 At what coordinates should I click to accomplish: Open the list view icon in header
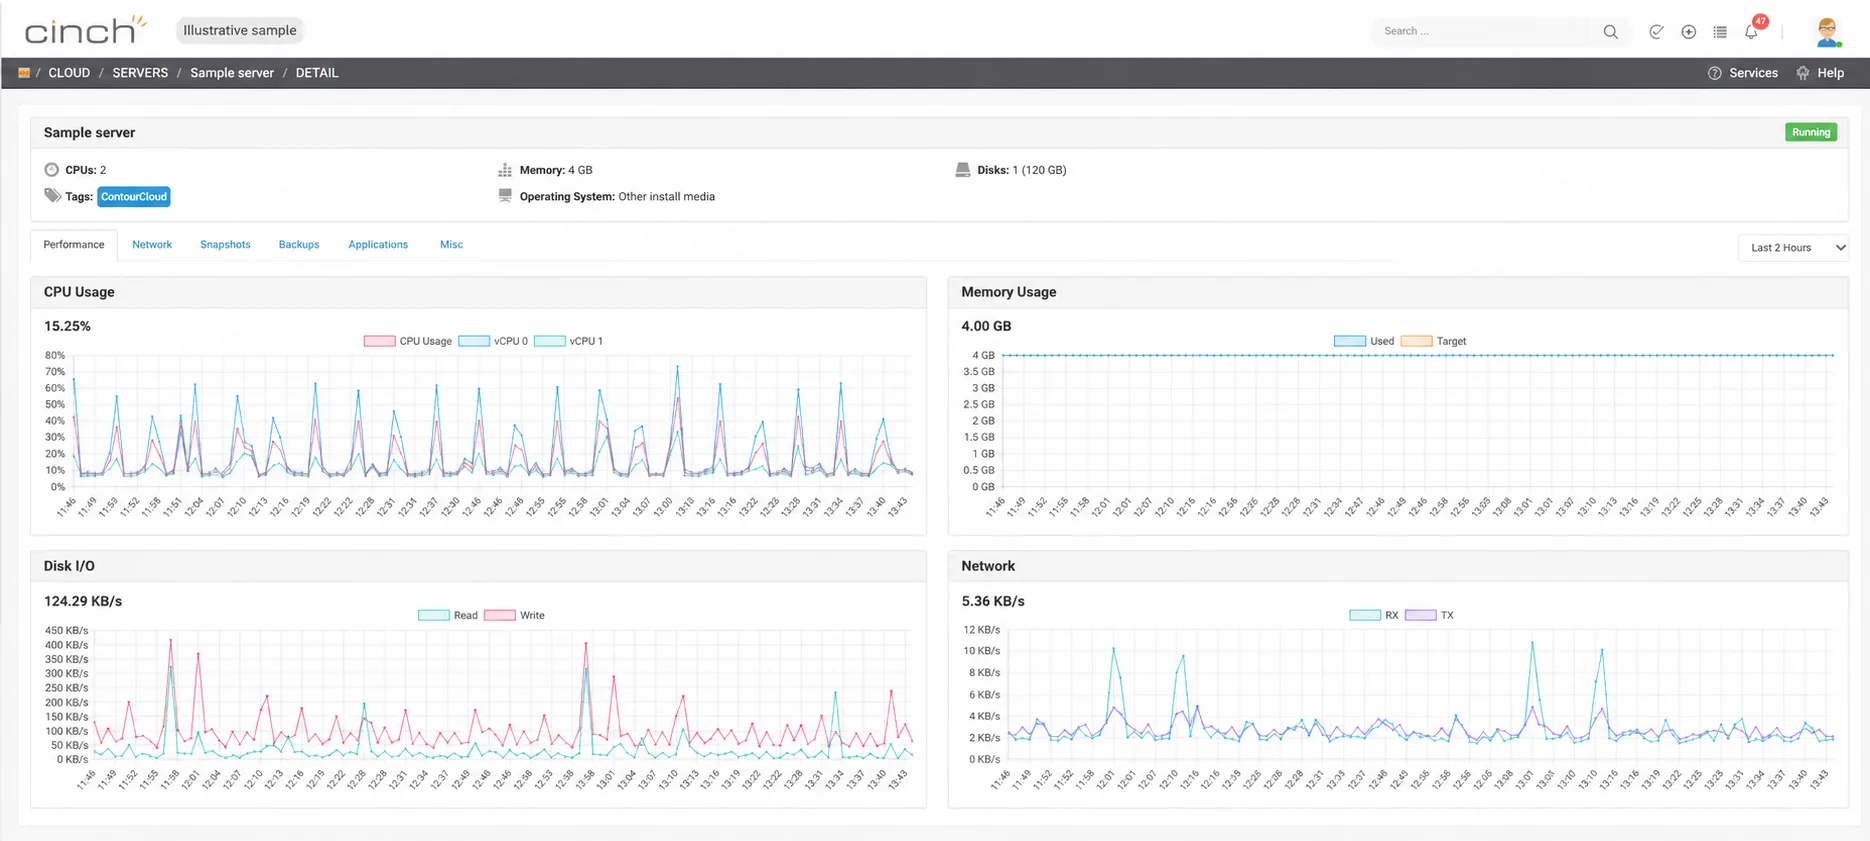1720,31
